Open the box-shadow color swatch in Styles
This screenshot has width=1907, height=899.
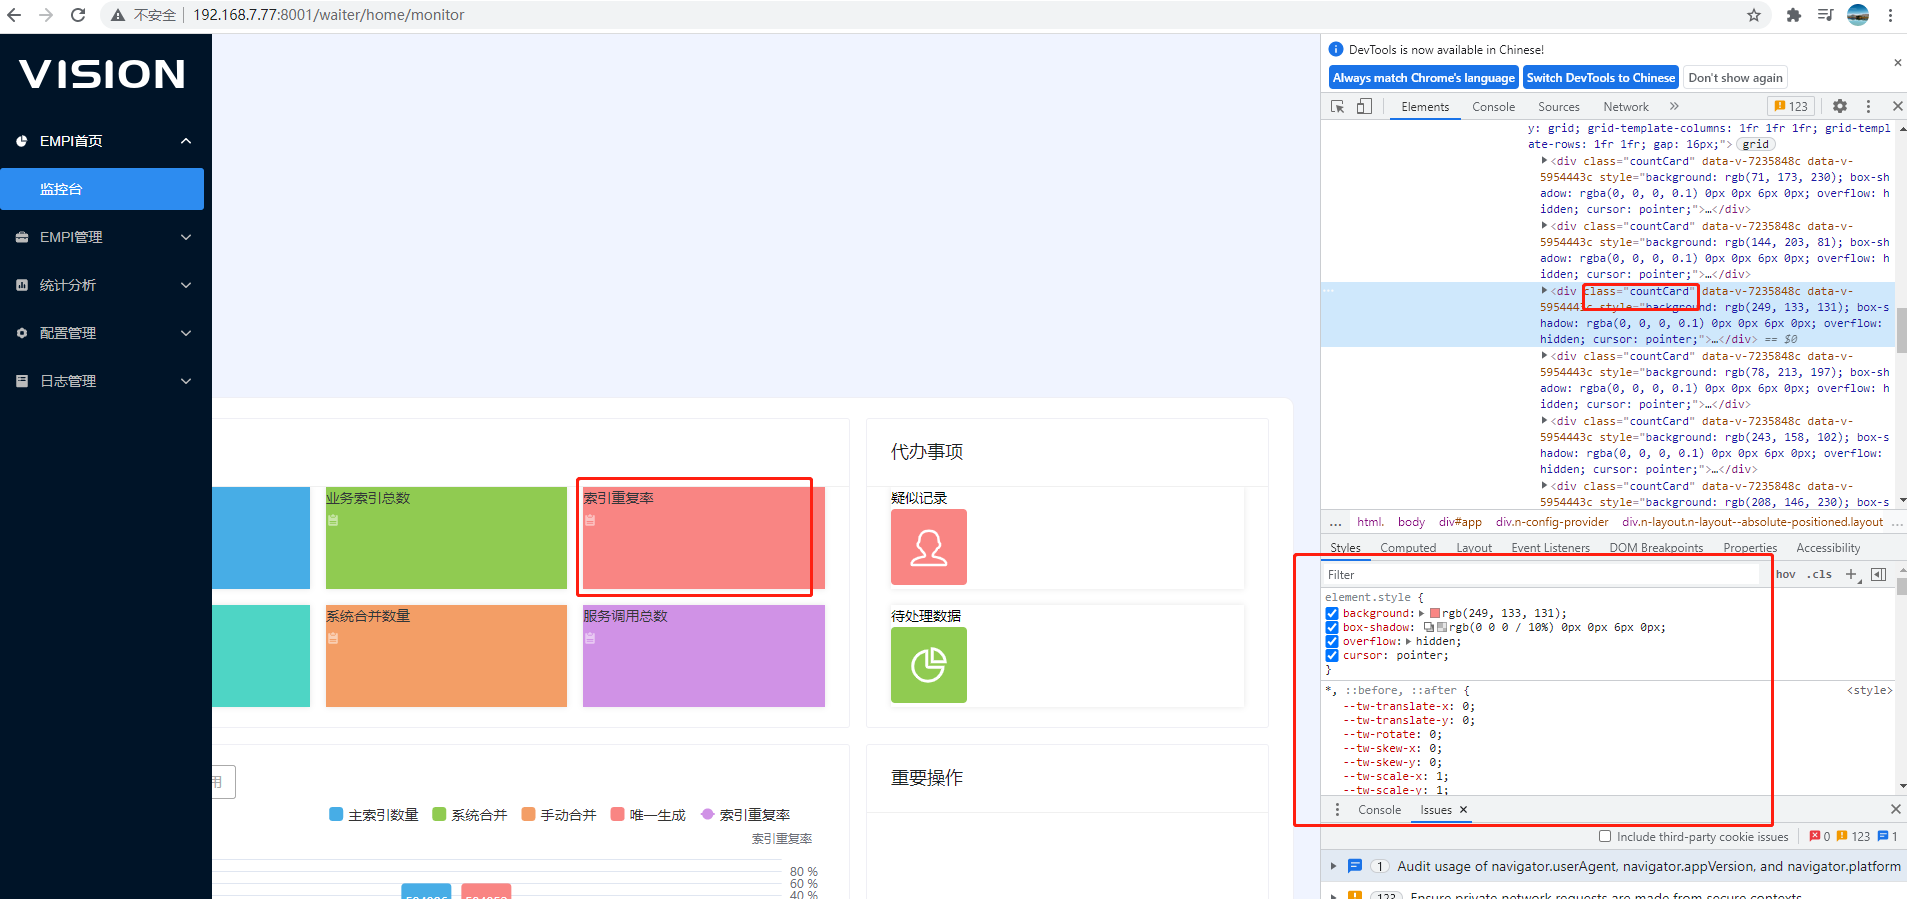click(x=1442, y=628)
